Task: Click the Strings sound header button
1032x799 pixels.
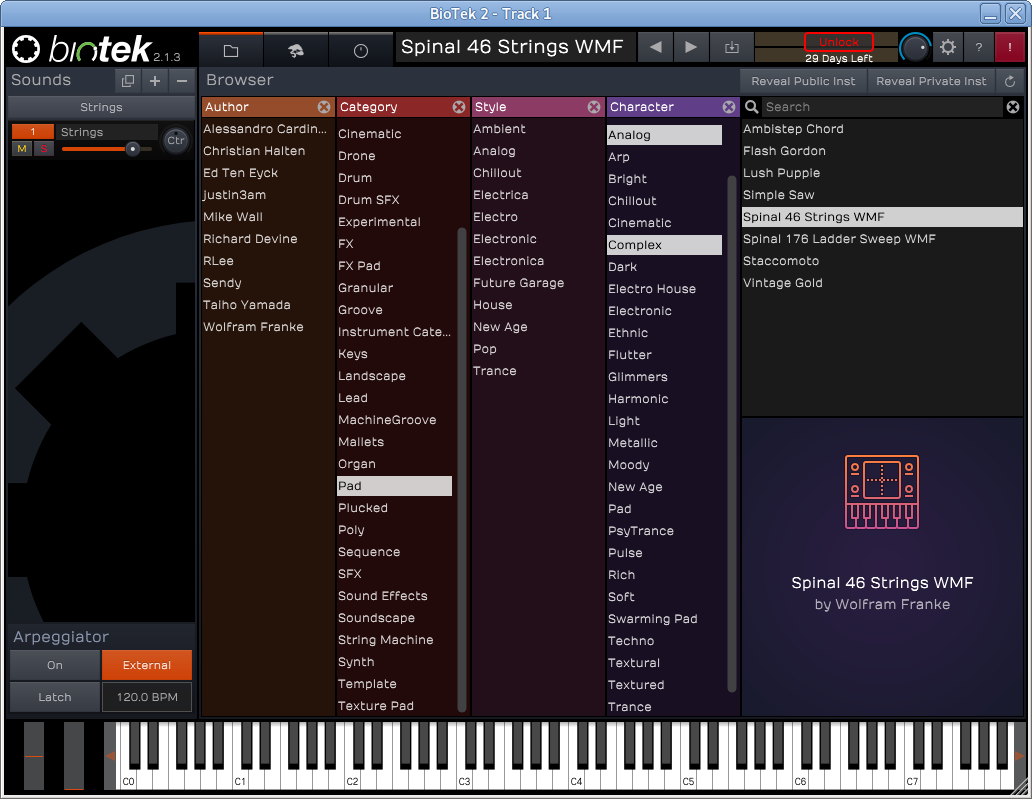Action: [x=101, y=107]
